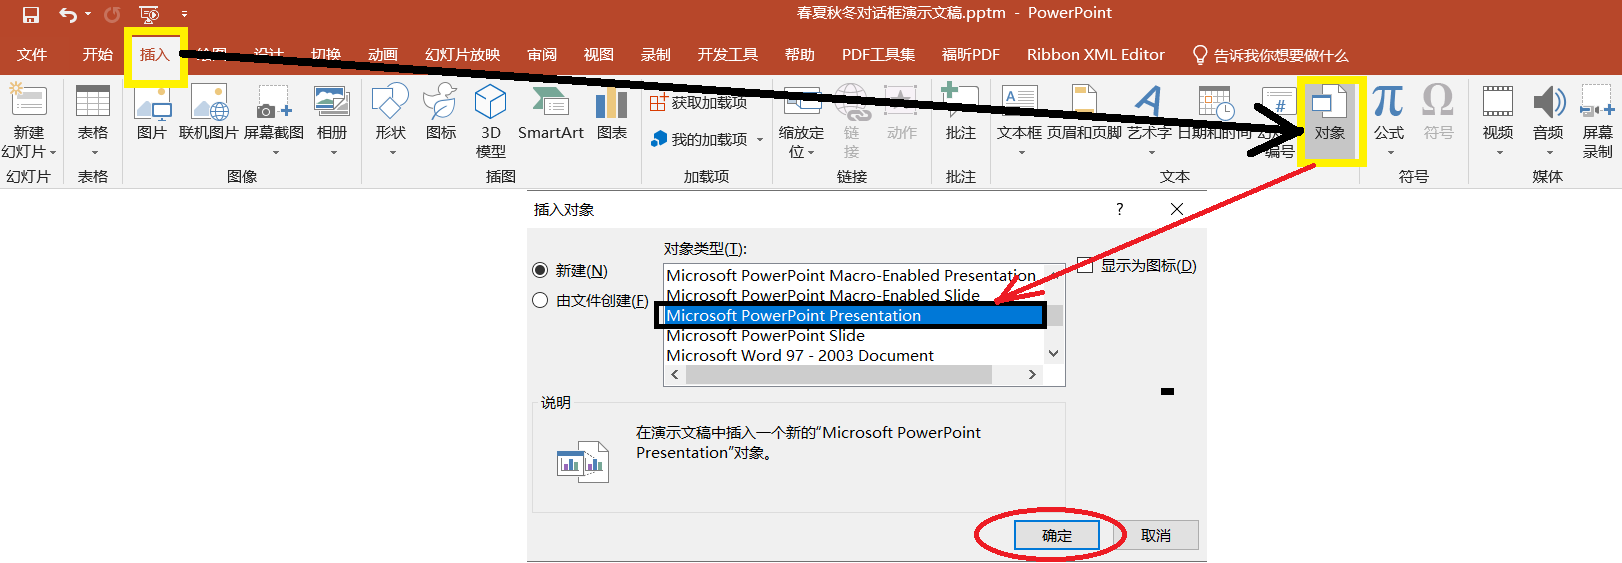
Task: Insert a 3D模型 3D model
Action: pos(490,120)
